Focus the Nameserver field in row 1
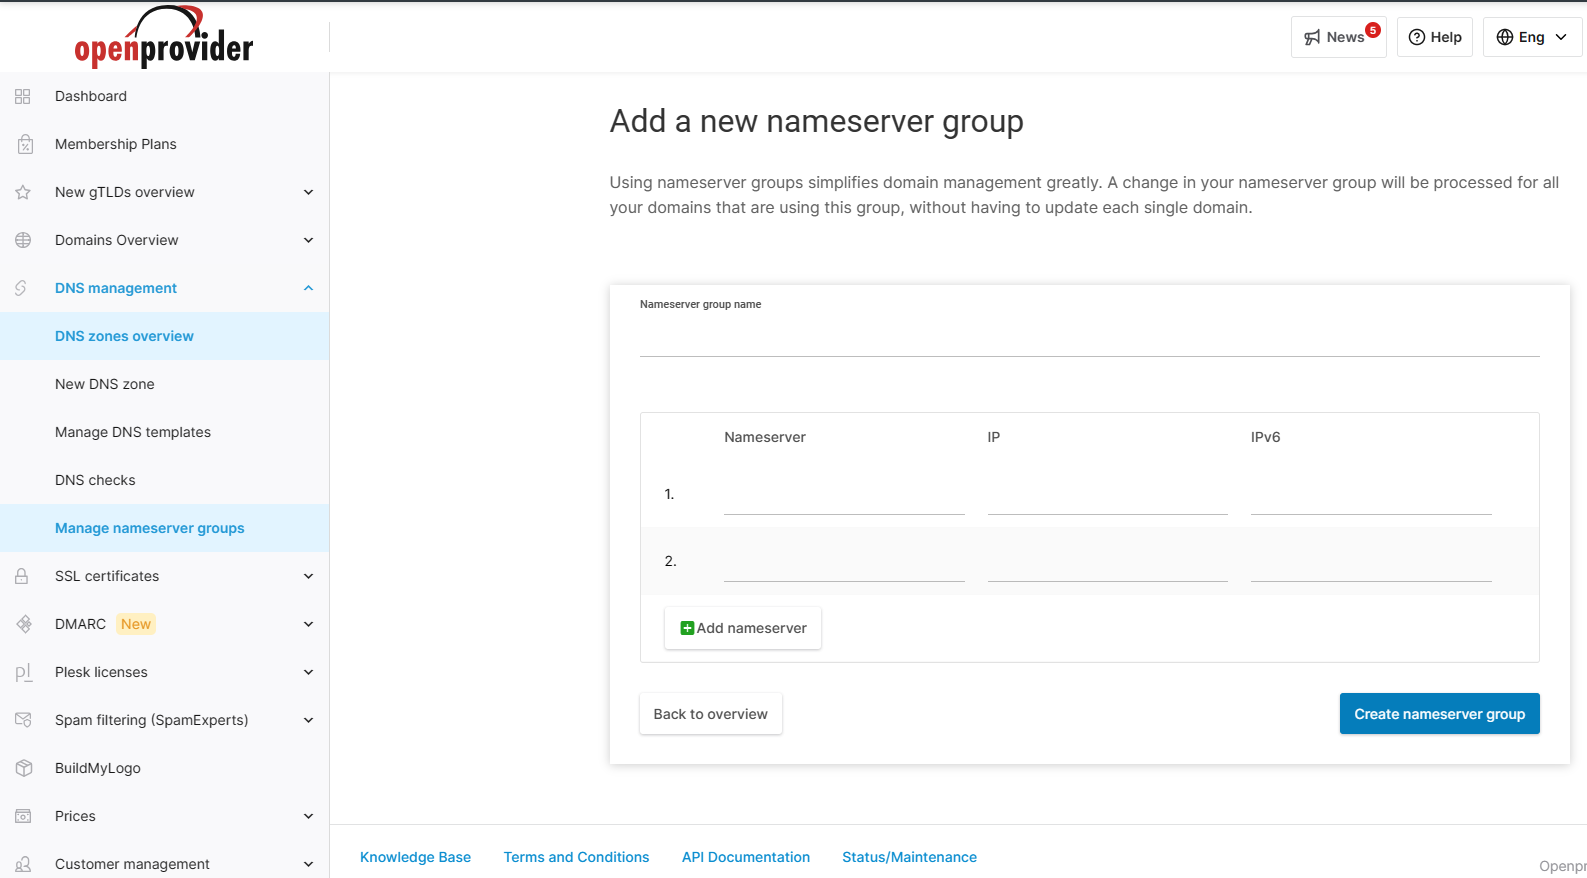 tap(844, 497)
